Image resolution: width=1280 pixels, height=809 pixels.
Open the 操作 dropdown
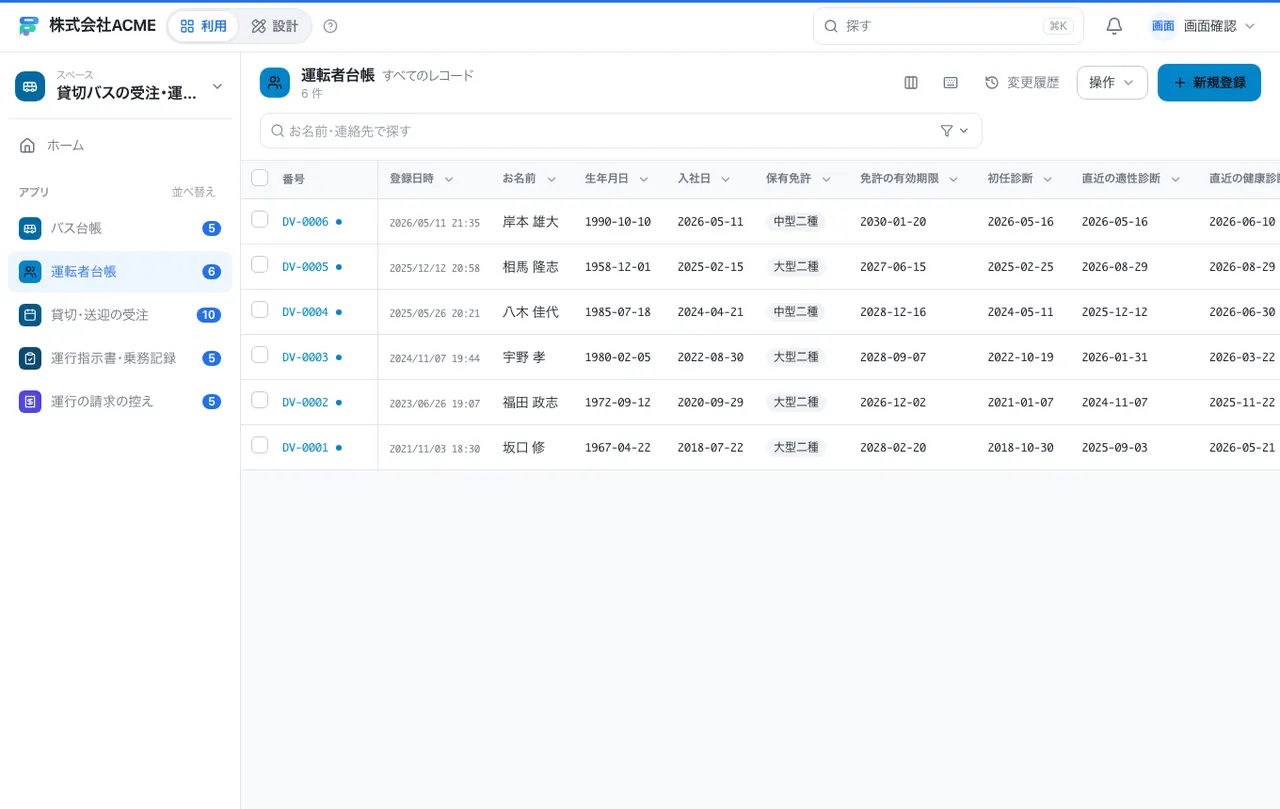(1112, 83)
